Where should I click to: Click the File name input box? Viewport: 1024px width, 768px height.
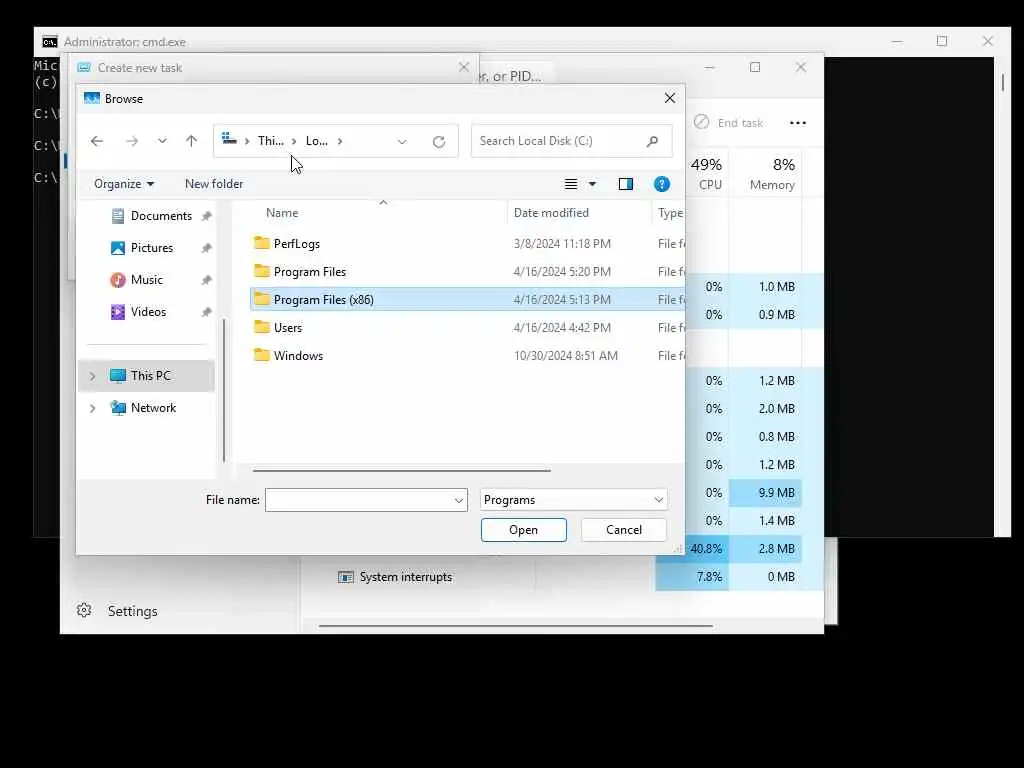click(x=359, y=500)
